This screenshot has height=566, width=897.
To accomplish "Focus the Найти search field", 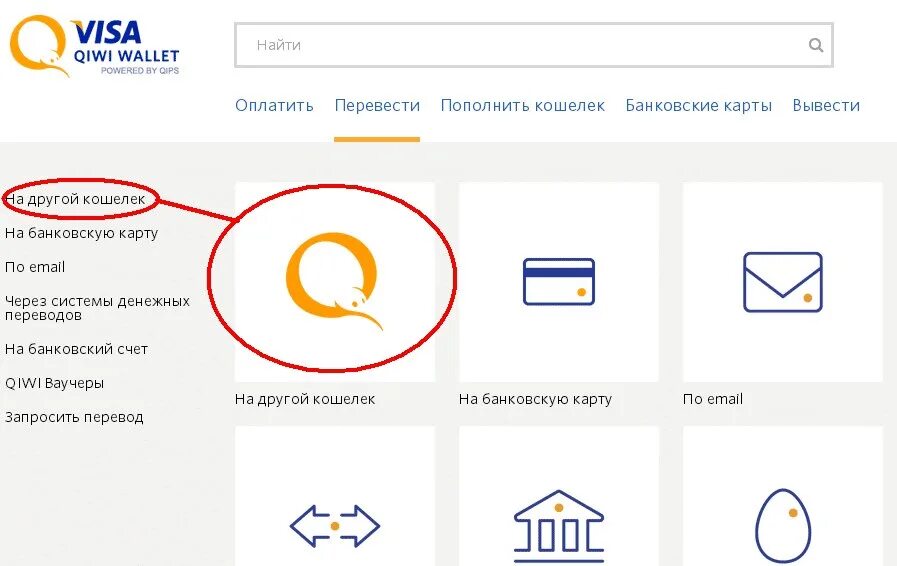I will (x=533, y=45).
